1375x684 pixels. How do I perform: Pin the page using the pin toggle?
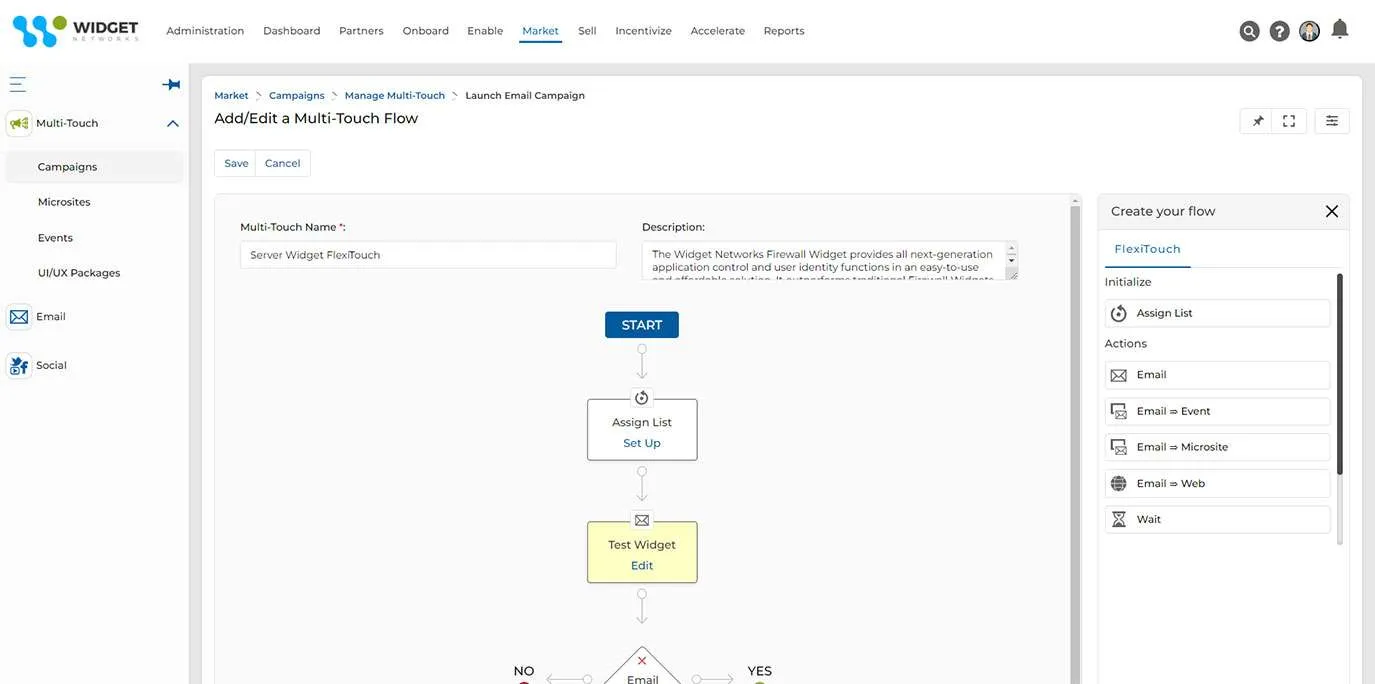coord(1256,119)
